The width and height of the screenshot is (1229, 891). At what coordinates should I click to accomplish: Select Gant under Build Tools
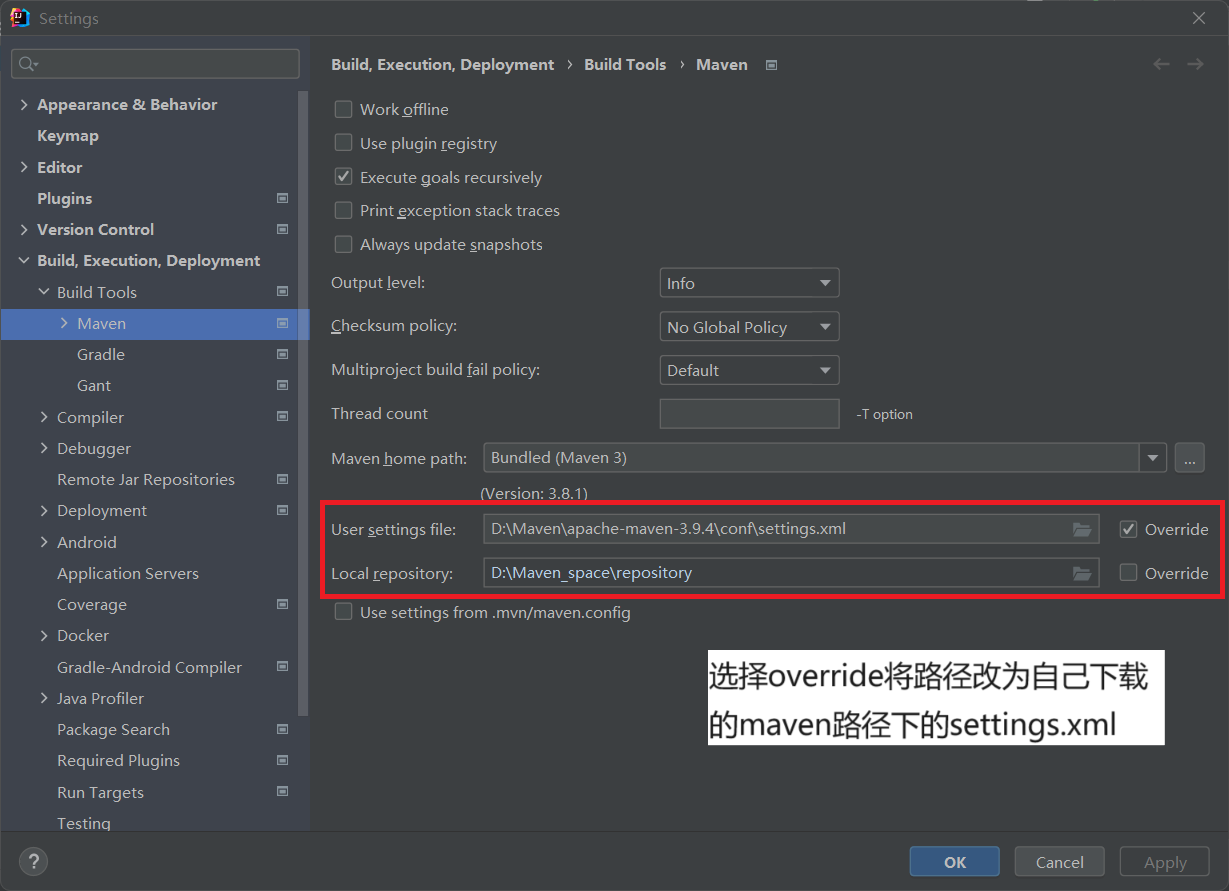click(x=94, y=385)
